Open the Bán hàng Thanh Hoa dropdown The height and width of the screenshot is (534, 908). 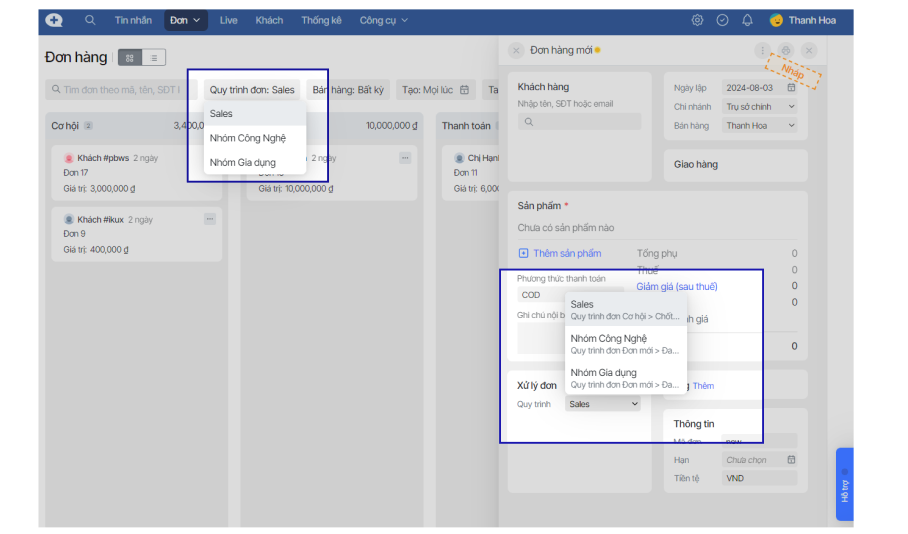(760, 126)
